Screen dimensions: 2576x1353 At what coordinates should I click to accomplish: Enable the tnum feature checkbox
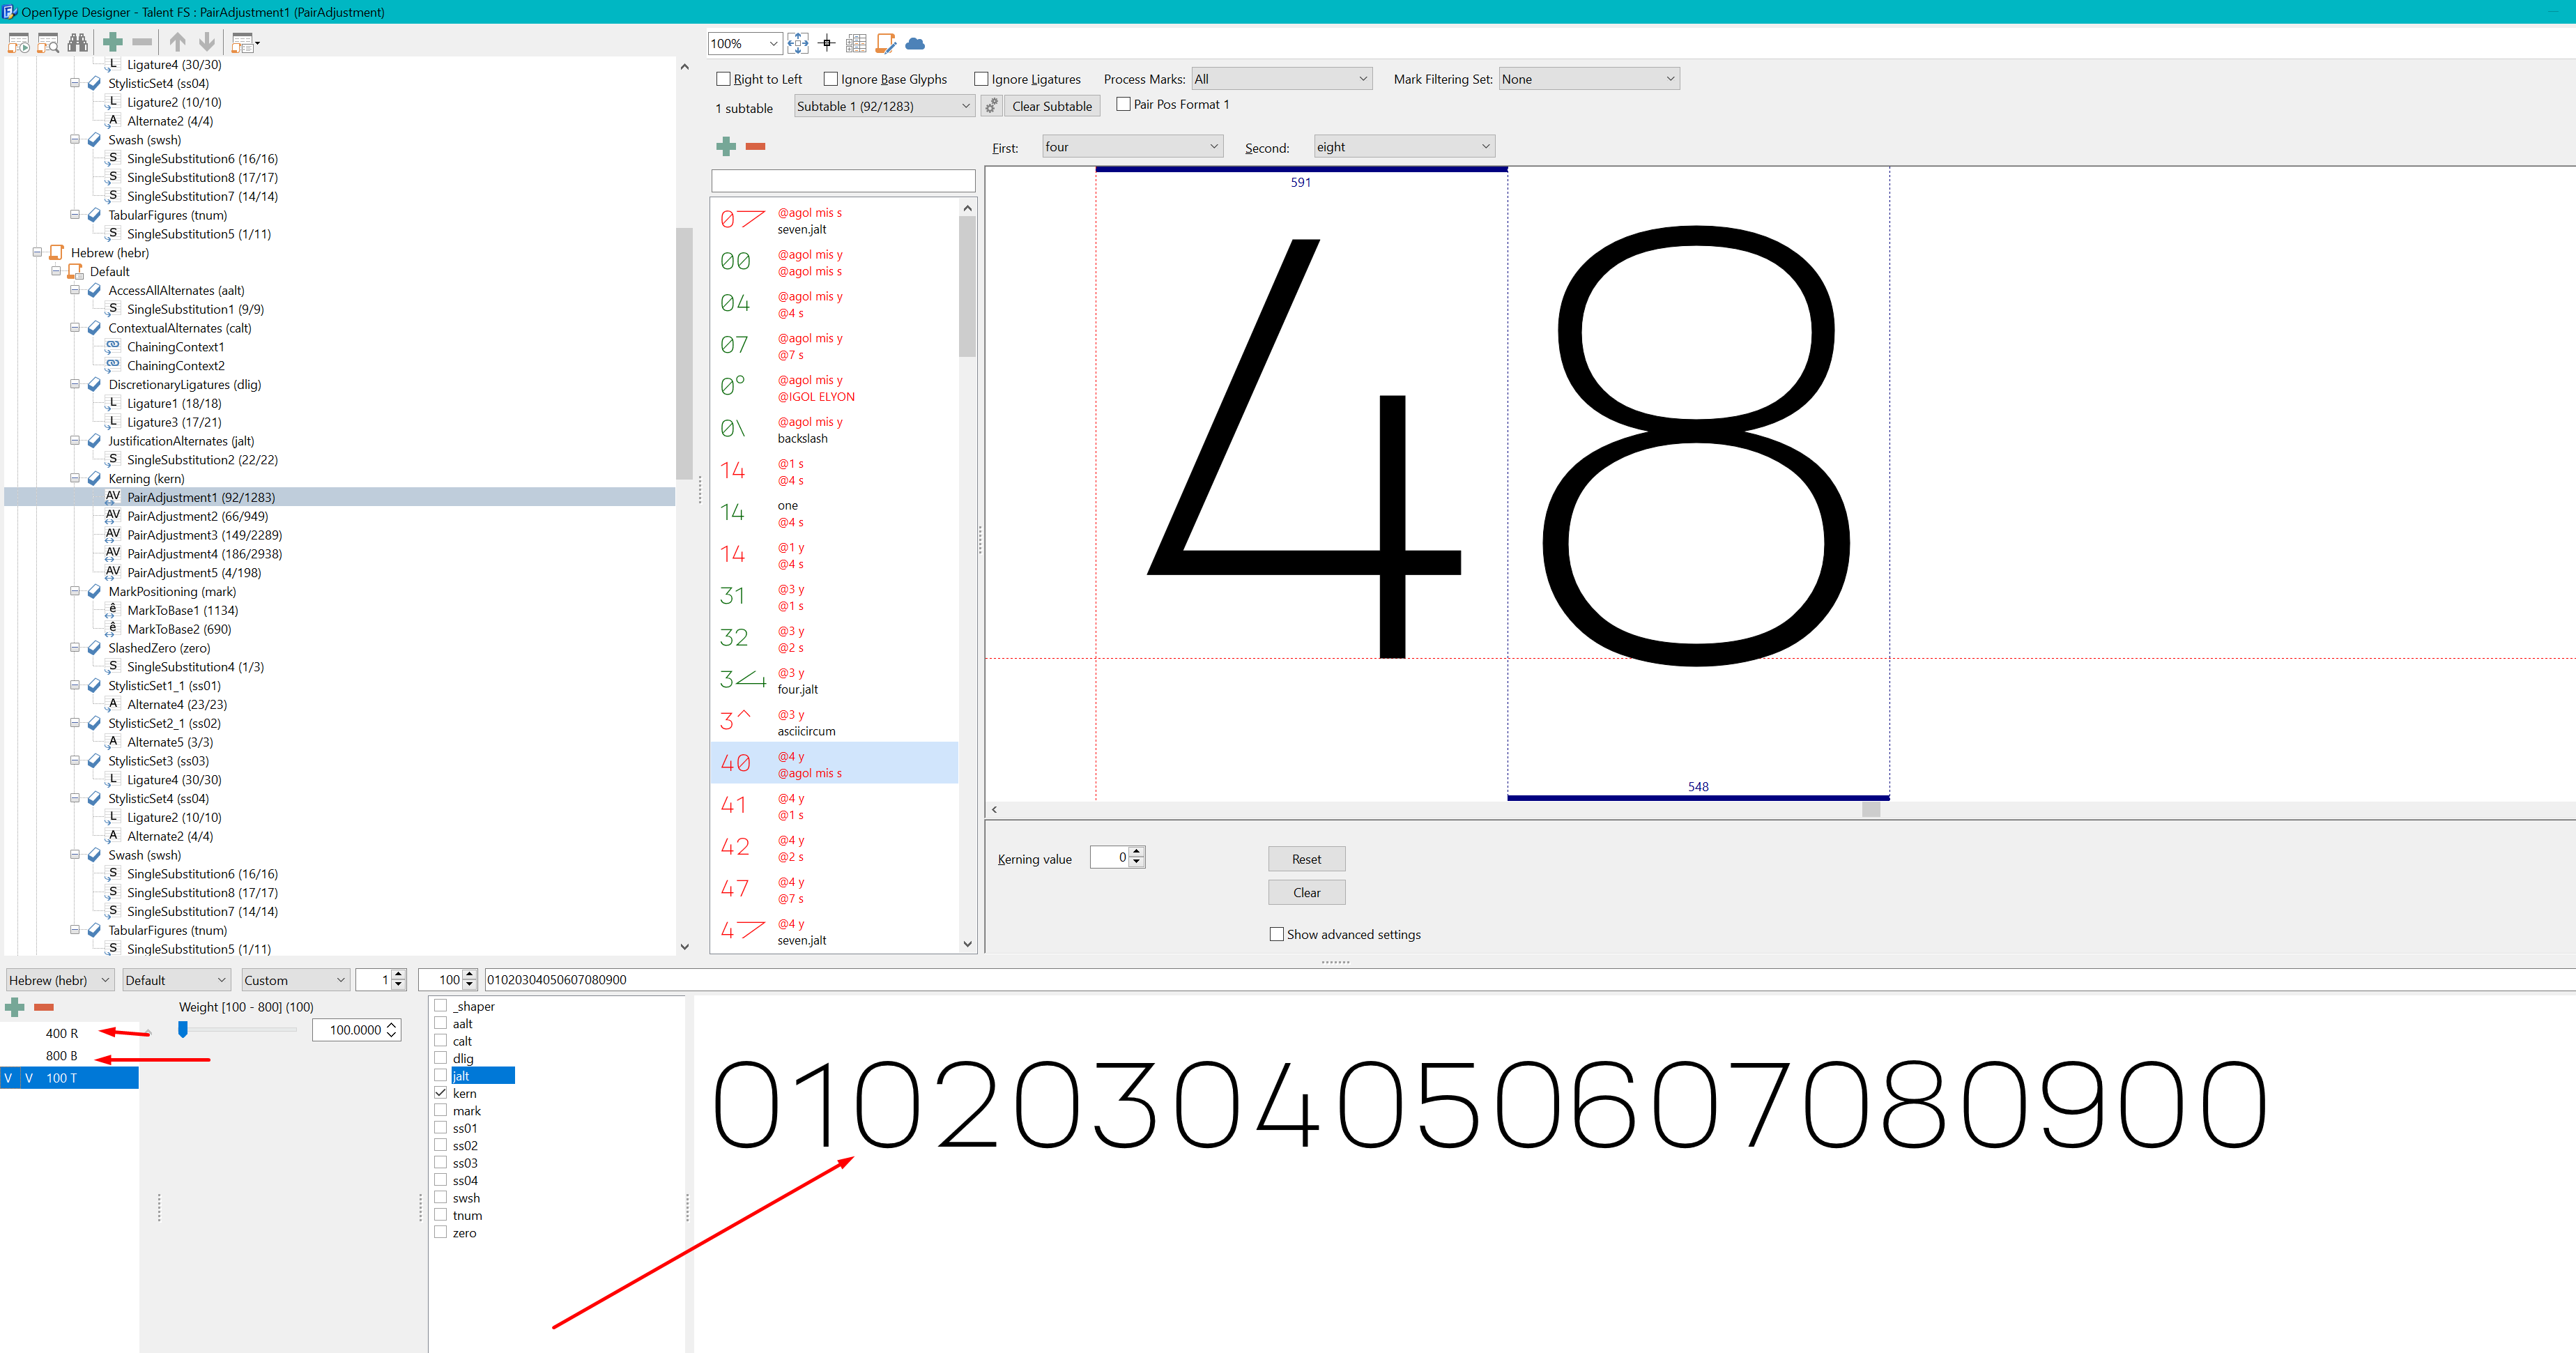440,1215
